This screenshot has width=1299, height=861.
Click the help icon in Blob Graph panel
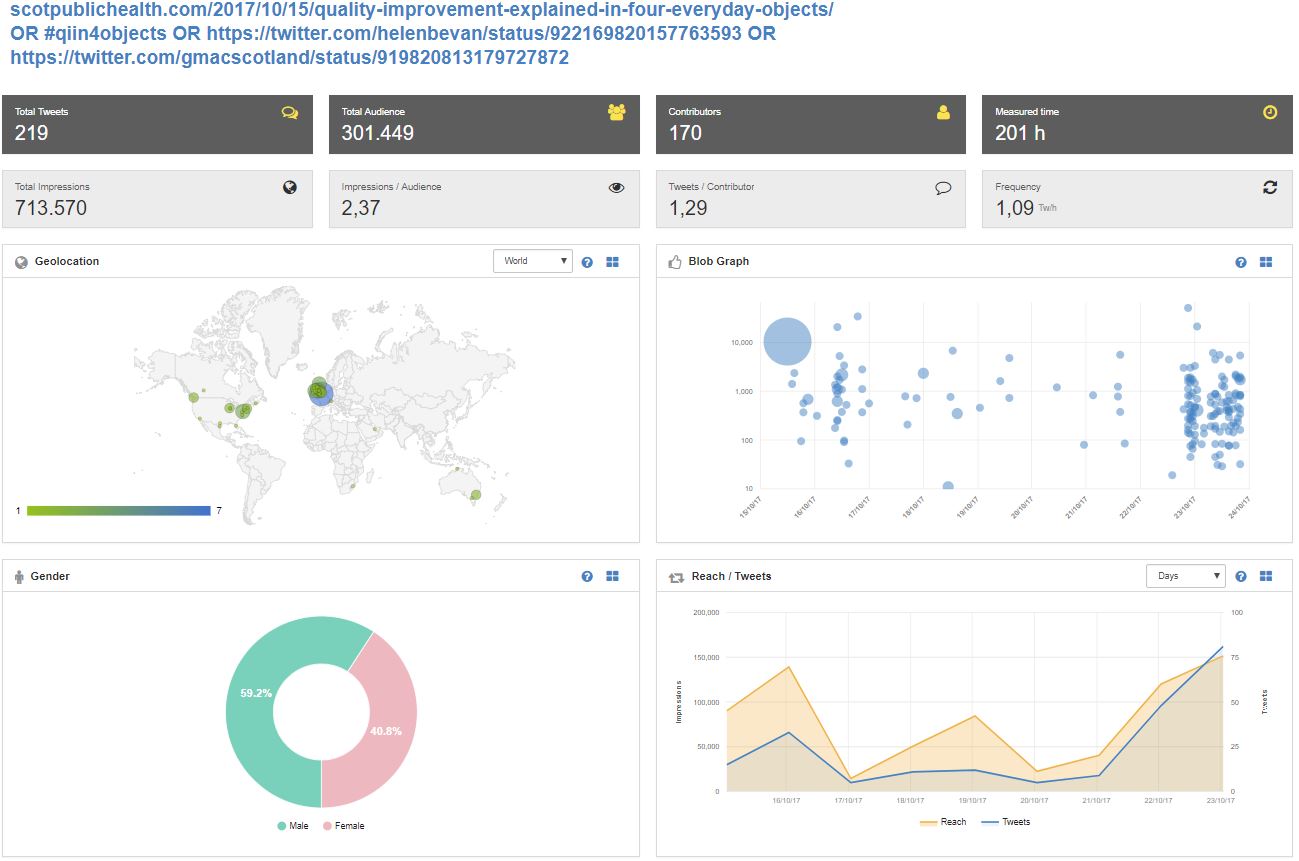pos(1241,262)
